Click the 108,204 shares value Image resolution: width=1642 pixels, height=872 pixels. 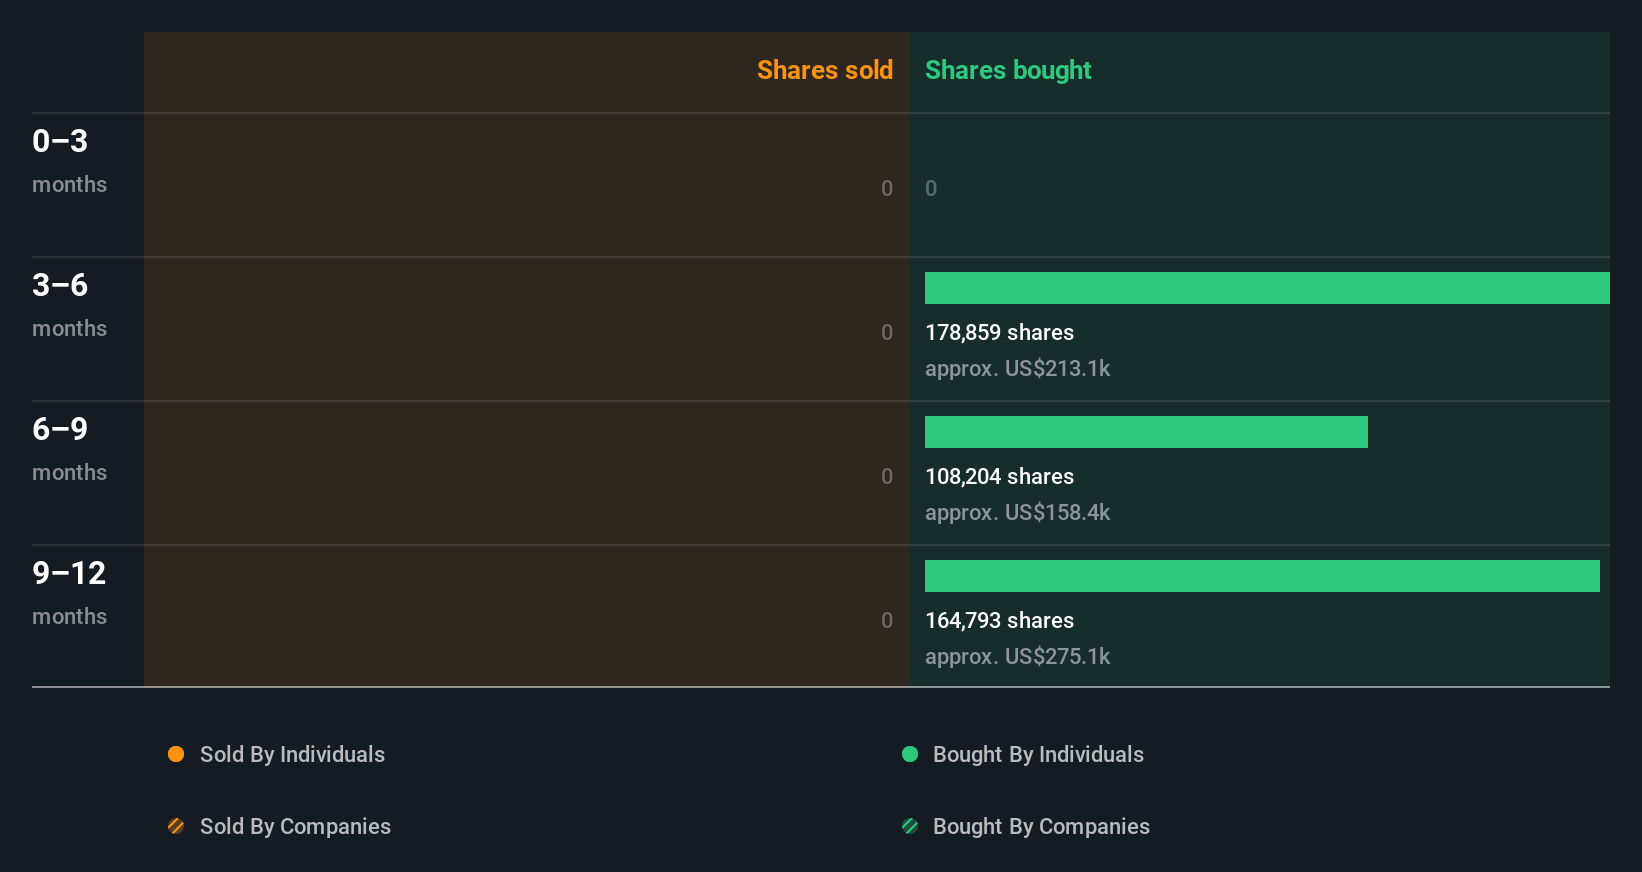(x=999, y=476)
